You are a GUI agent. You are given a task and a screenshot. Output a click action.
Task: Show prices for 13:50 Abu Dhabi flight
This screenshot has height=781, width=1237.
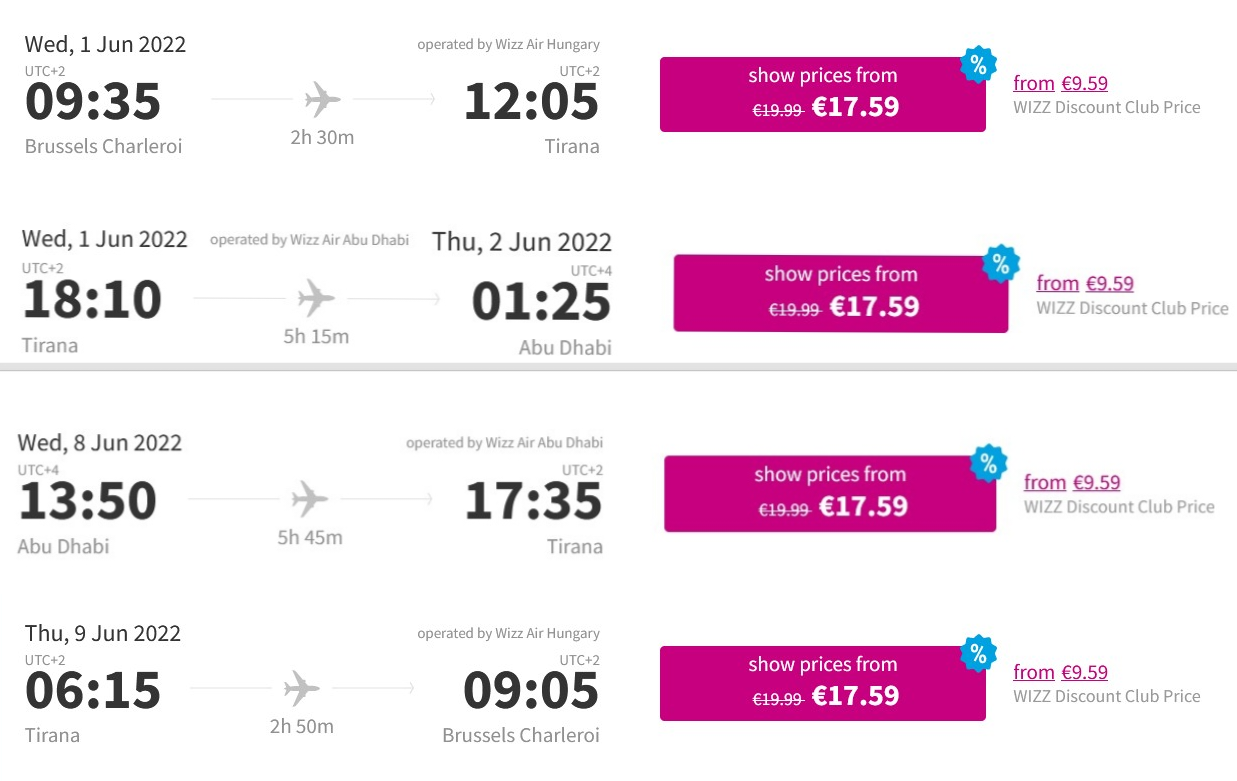(829, 493)
